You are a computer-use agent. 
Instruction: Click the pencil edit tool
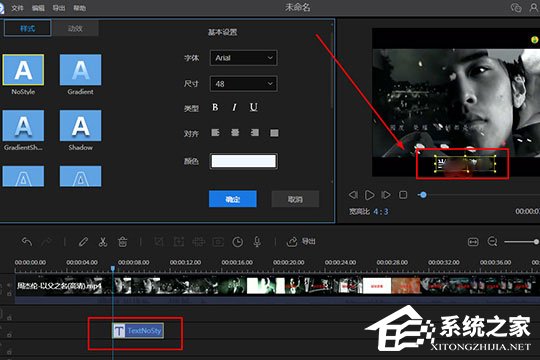click(83, 241)
